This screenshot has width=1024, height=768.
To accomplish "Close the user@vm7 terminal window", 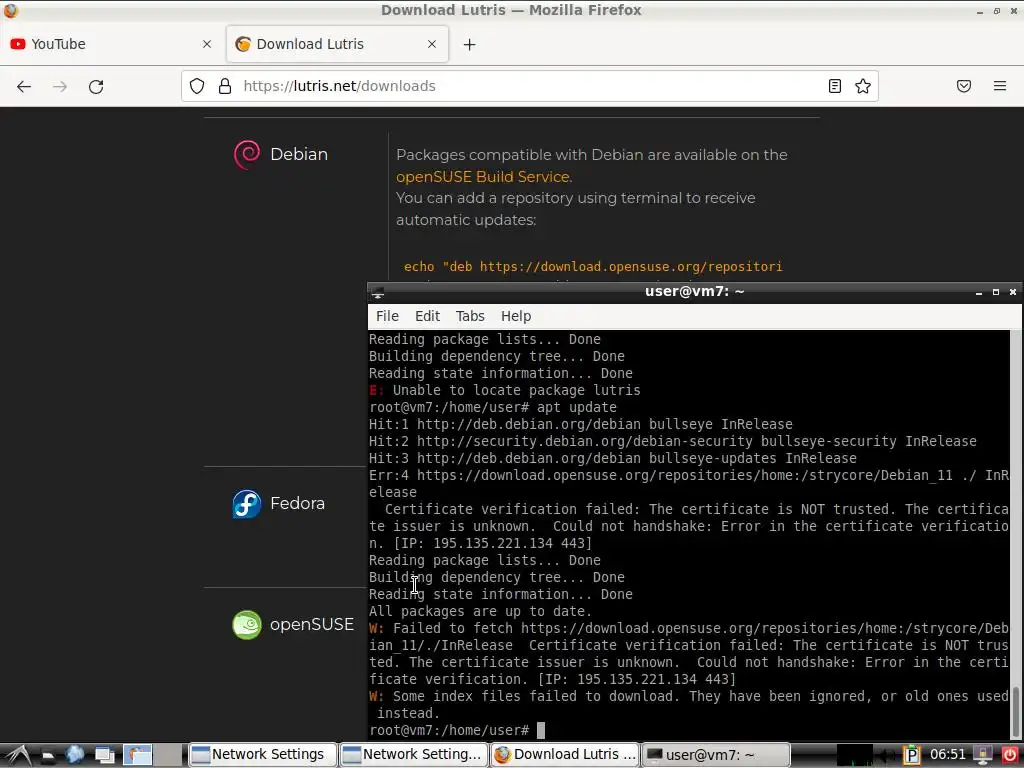I will click(1013, 293).
